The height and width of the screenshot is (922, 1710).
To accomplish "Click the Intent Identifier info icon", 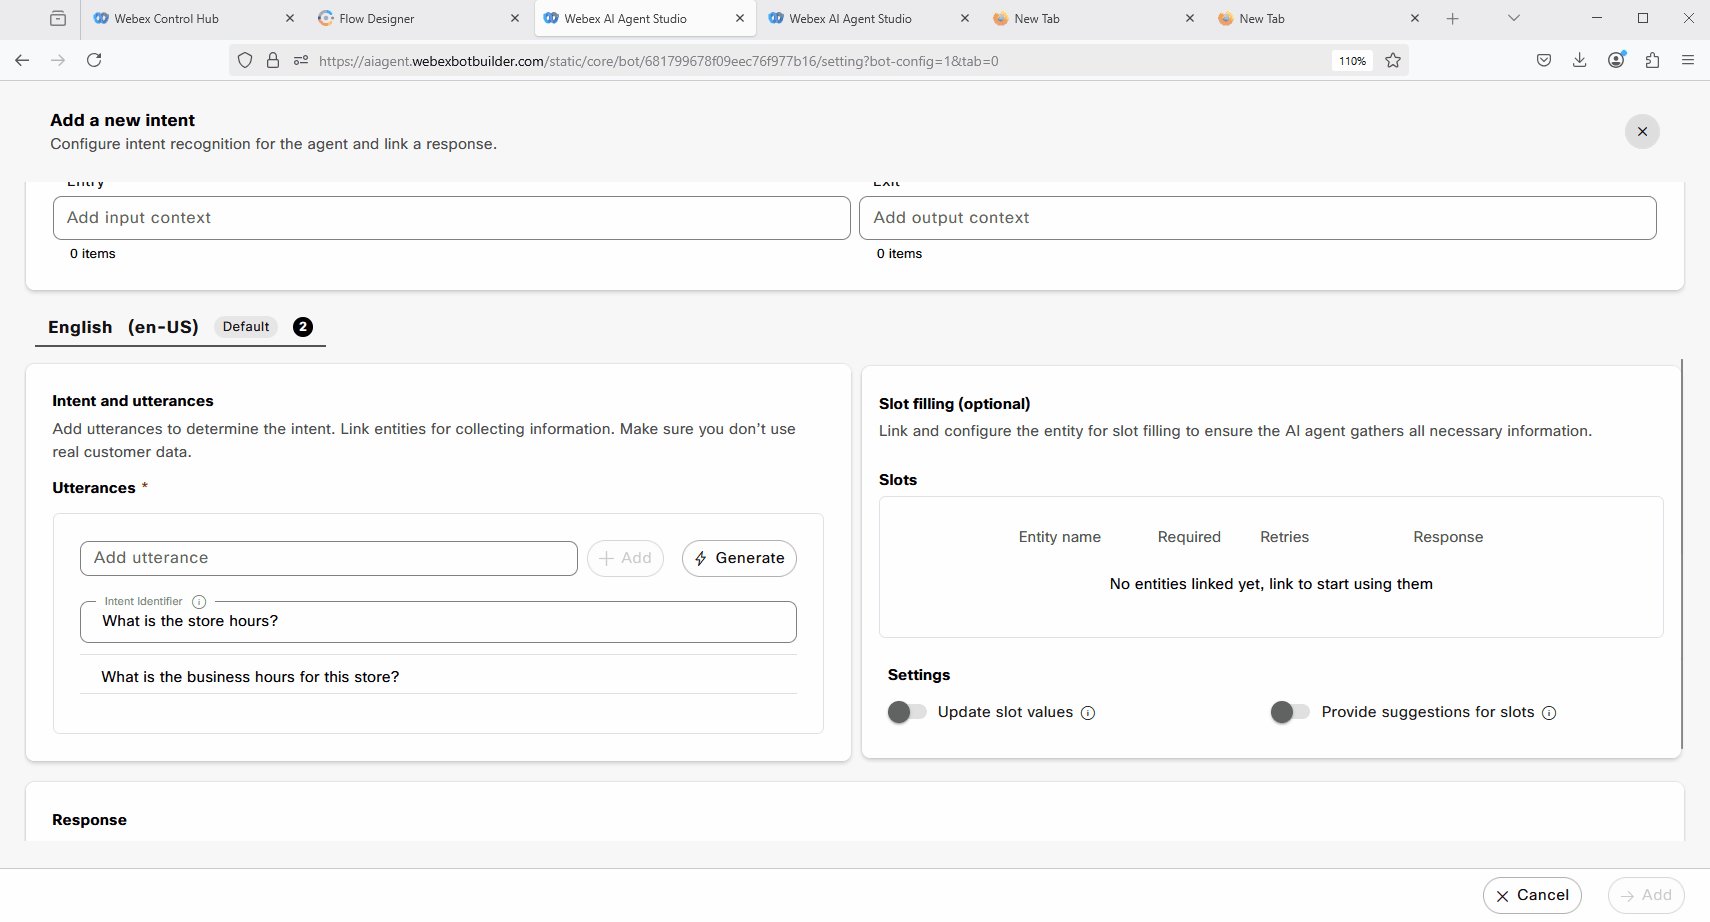I will (199, 602).
